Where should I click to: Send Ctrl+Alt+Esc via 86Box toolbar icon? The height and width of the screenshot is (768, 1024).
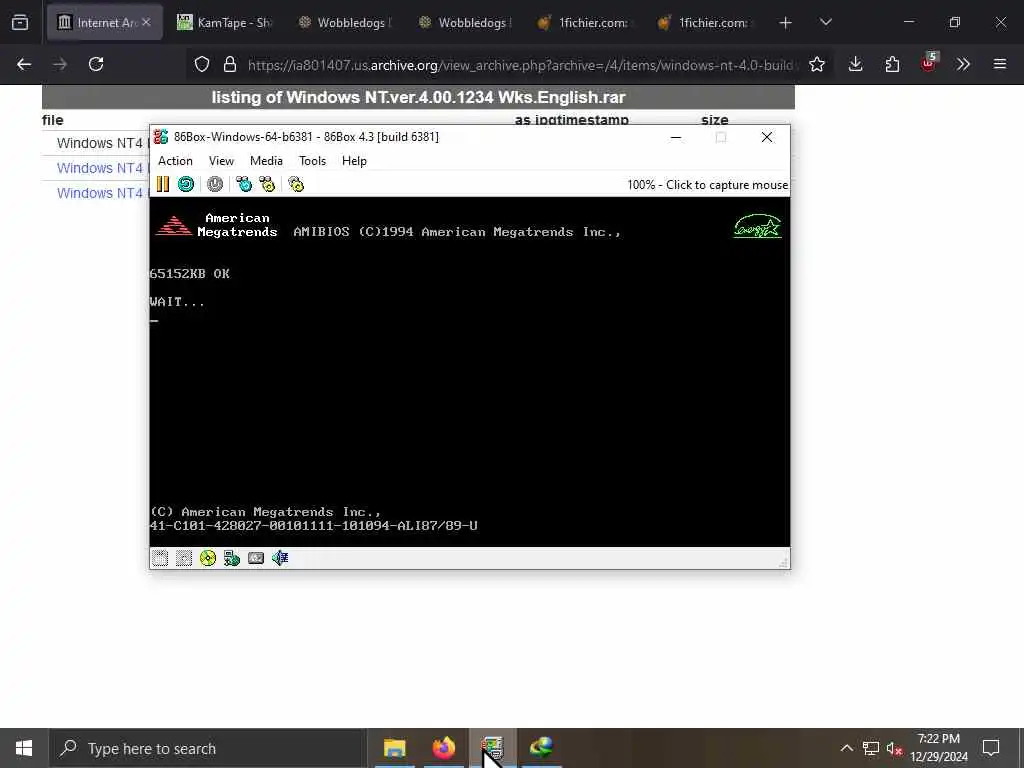click(267, 185)
